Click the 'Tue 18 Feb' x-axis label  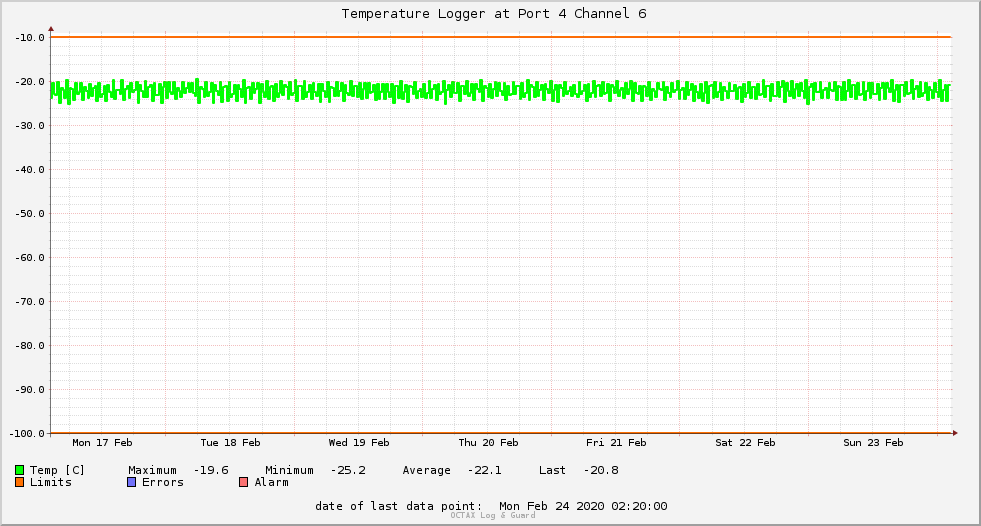point(230,443)
